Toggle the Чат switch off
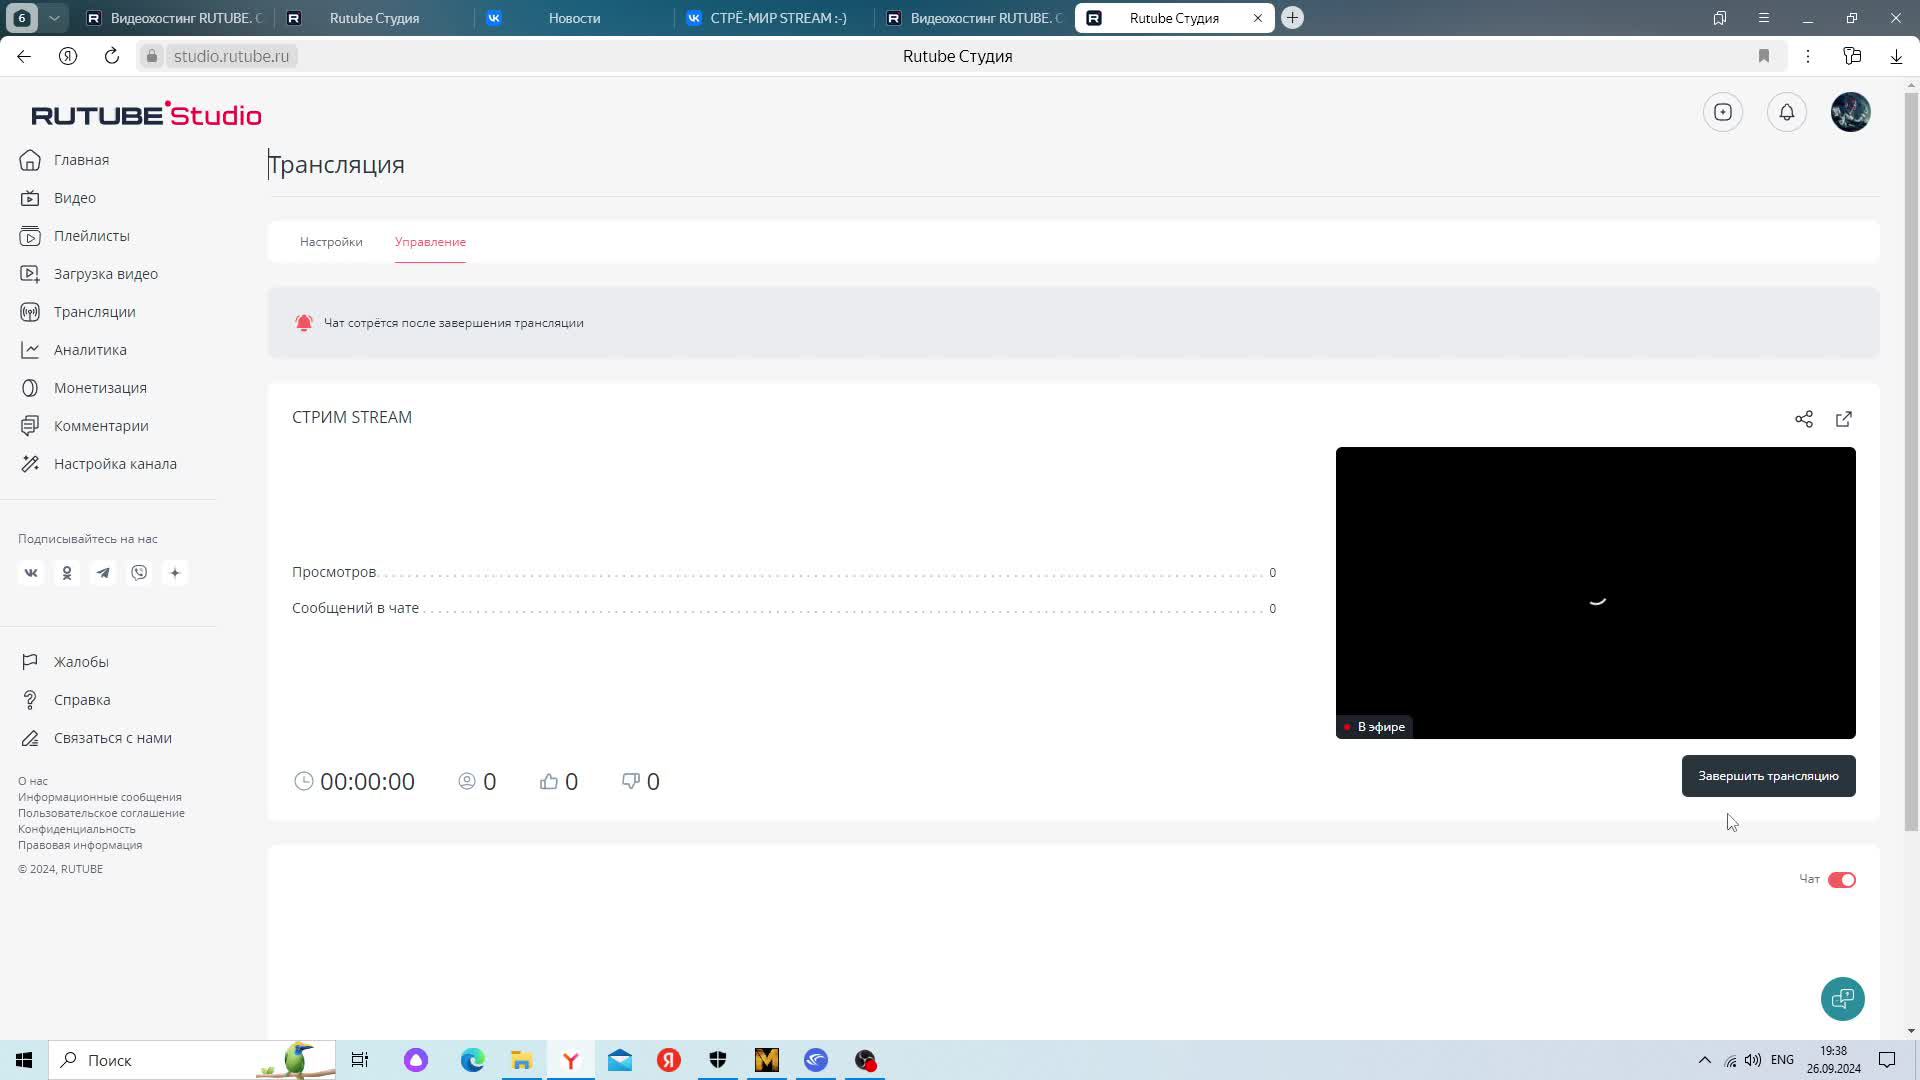This screenshot has height=1080, width=1920. point(1842,880)
